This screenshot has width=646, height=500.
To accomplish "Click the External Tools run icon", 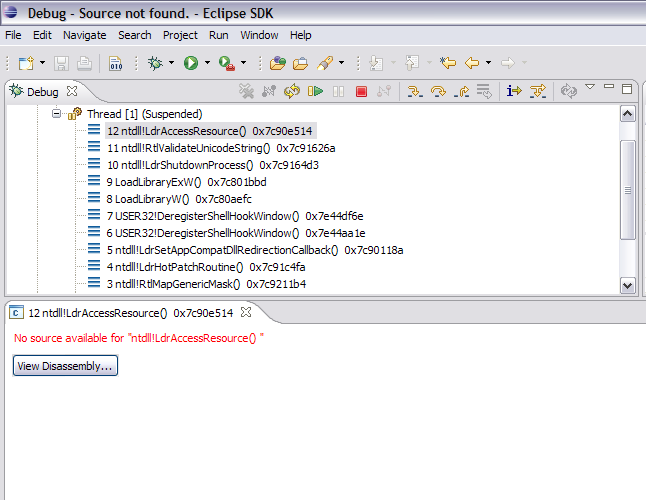I will 227,63.
